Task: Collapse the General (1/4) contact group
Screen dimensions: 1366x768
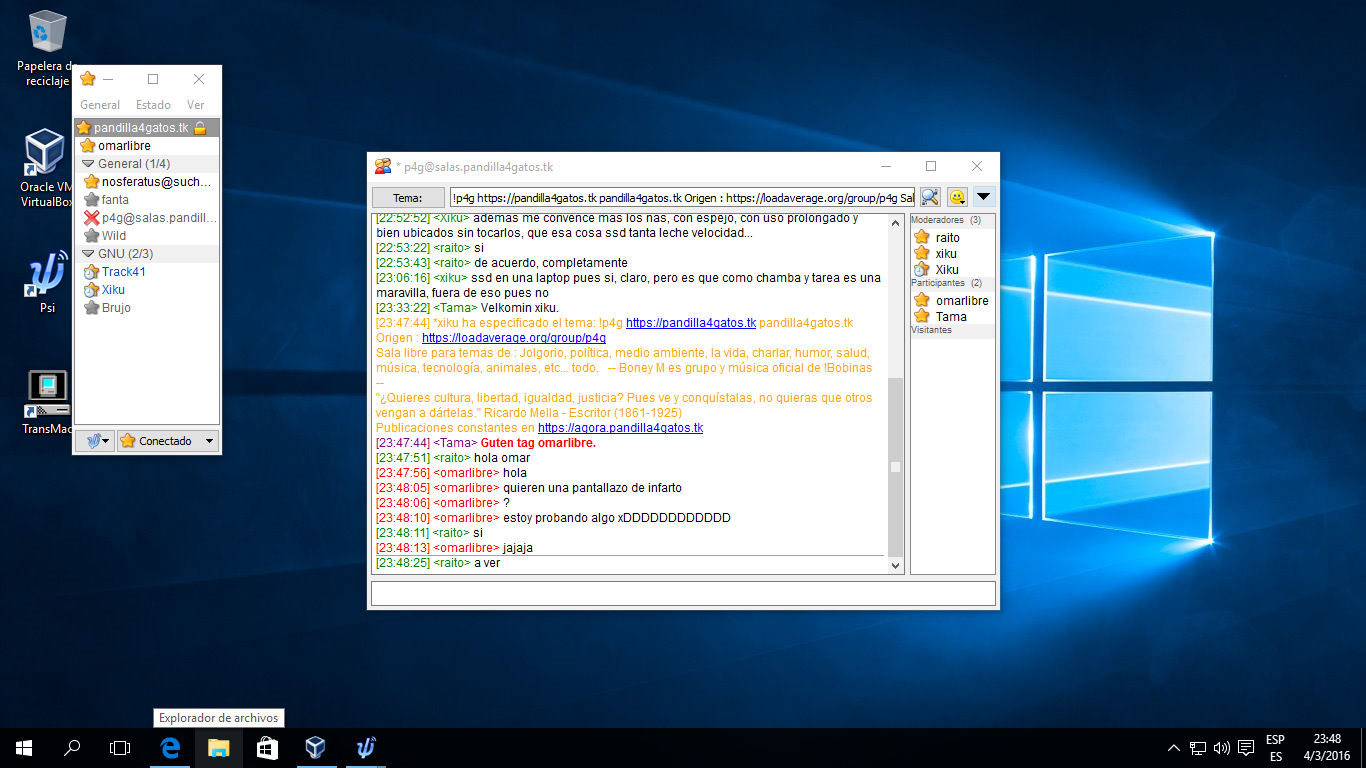Action: (x=88, y=164)
